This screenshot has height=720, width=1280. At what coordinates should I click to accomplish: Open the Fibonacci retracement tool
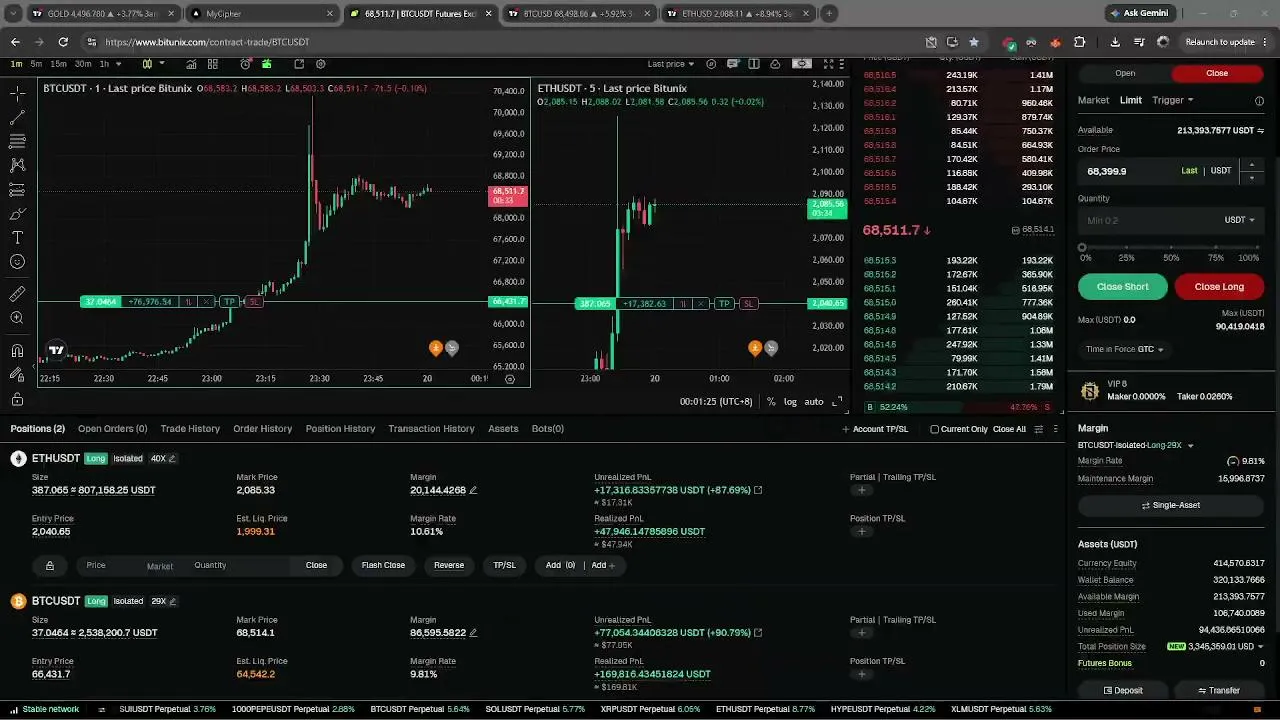pos(17,141)
